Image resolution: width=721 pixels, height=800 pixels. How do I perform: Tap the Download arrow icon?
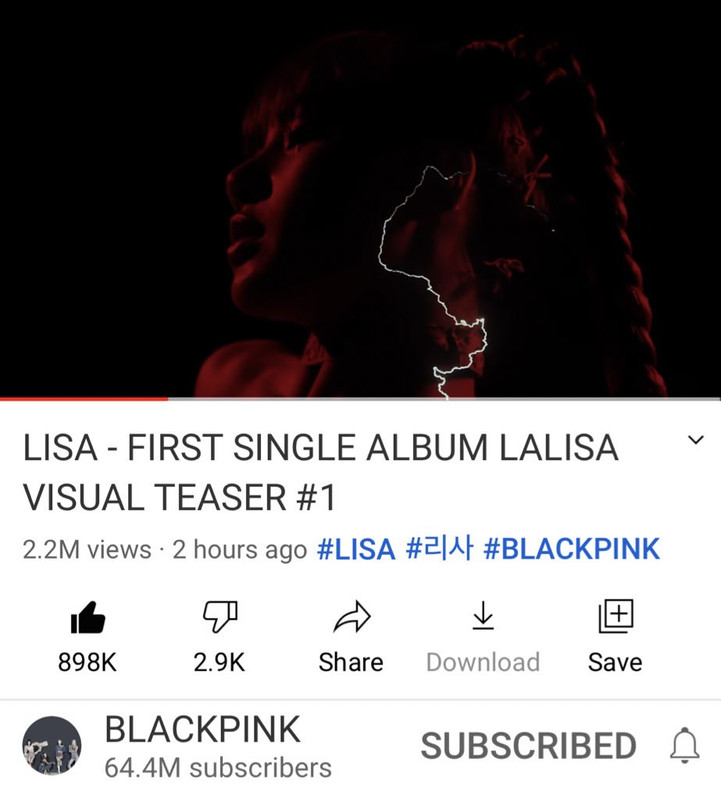[x=483, y=615]
